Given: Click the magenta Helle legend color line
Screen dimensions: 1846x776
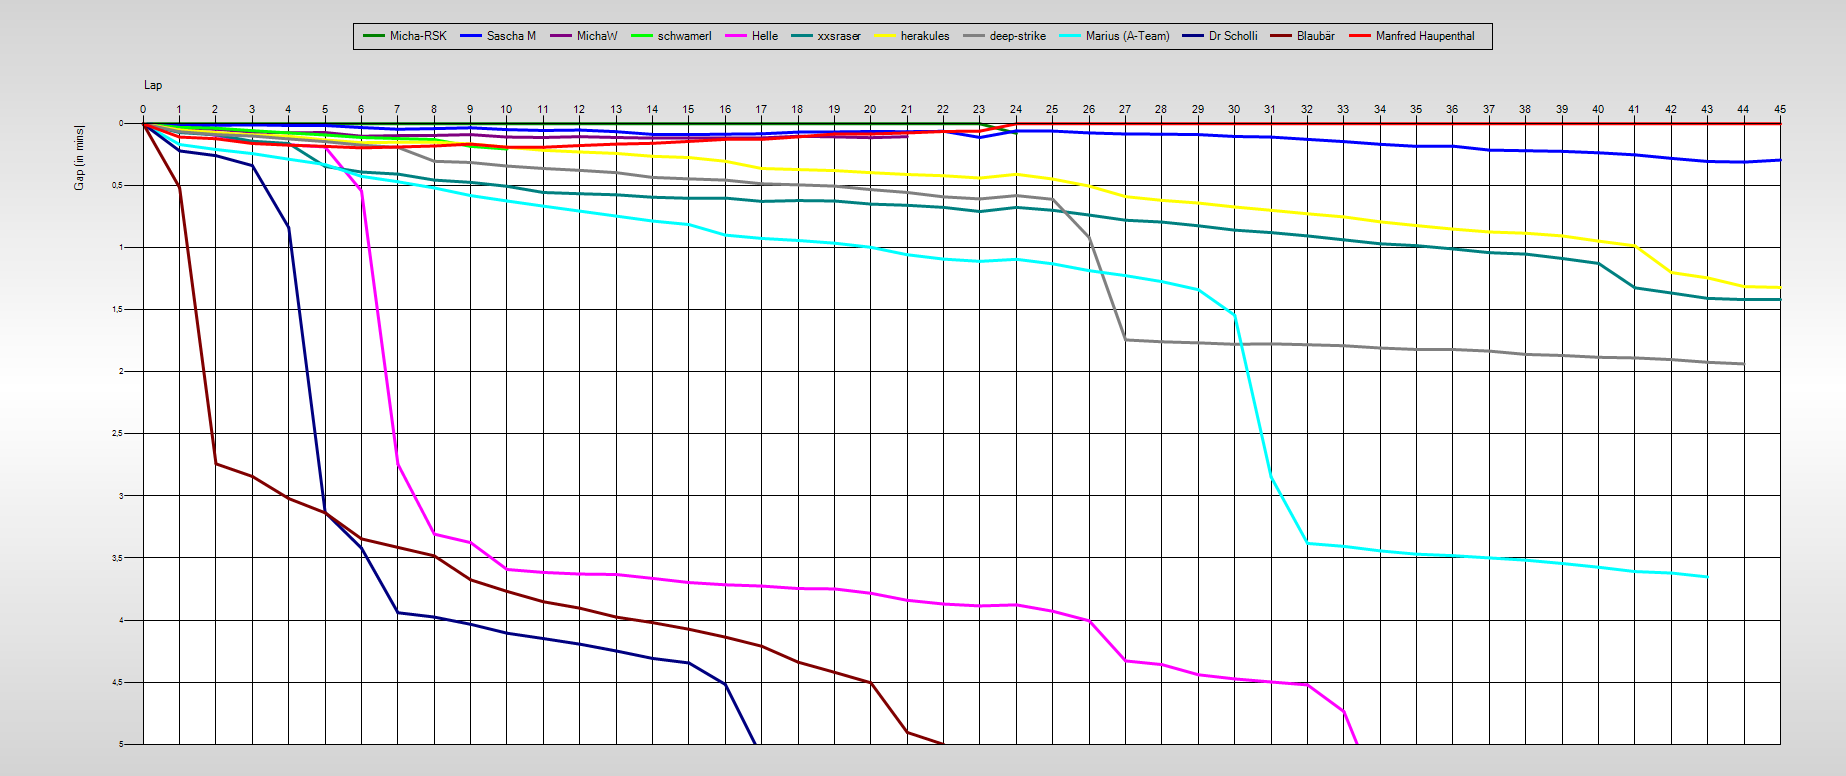Looking at the screenshot, I should [x=736, y=36].
